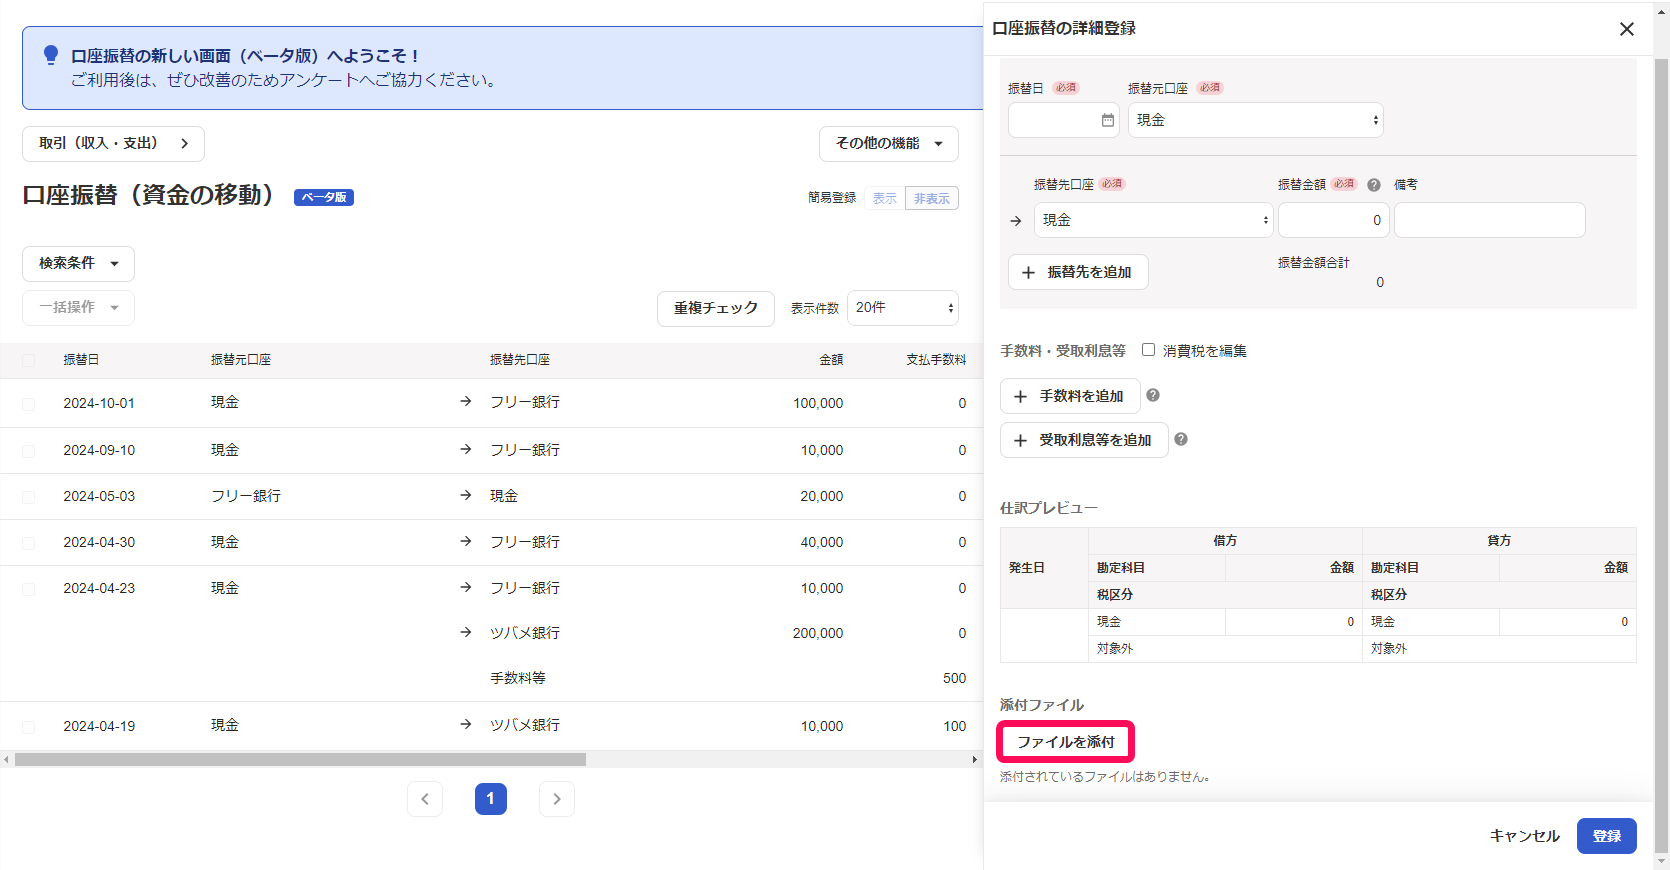1670x870 pixels.
Task: Click the help icon next to 振替金額
Action: pyautogui.click(x=1374, y=185)
